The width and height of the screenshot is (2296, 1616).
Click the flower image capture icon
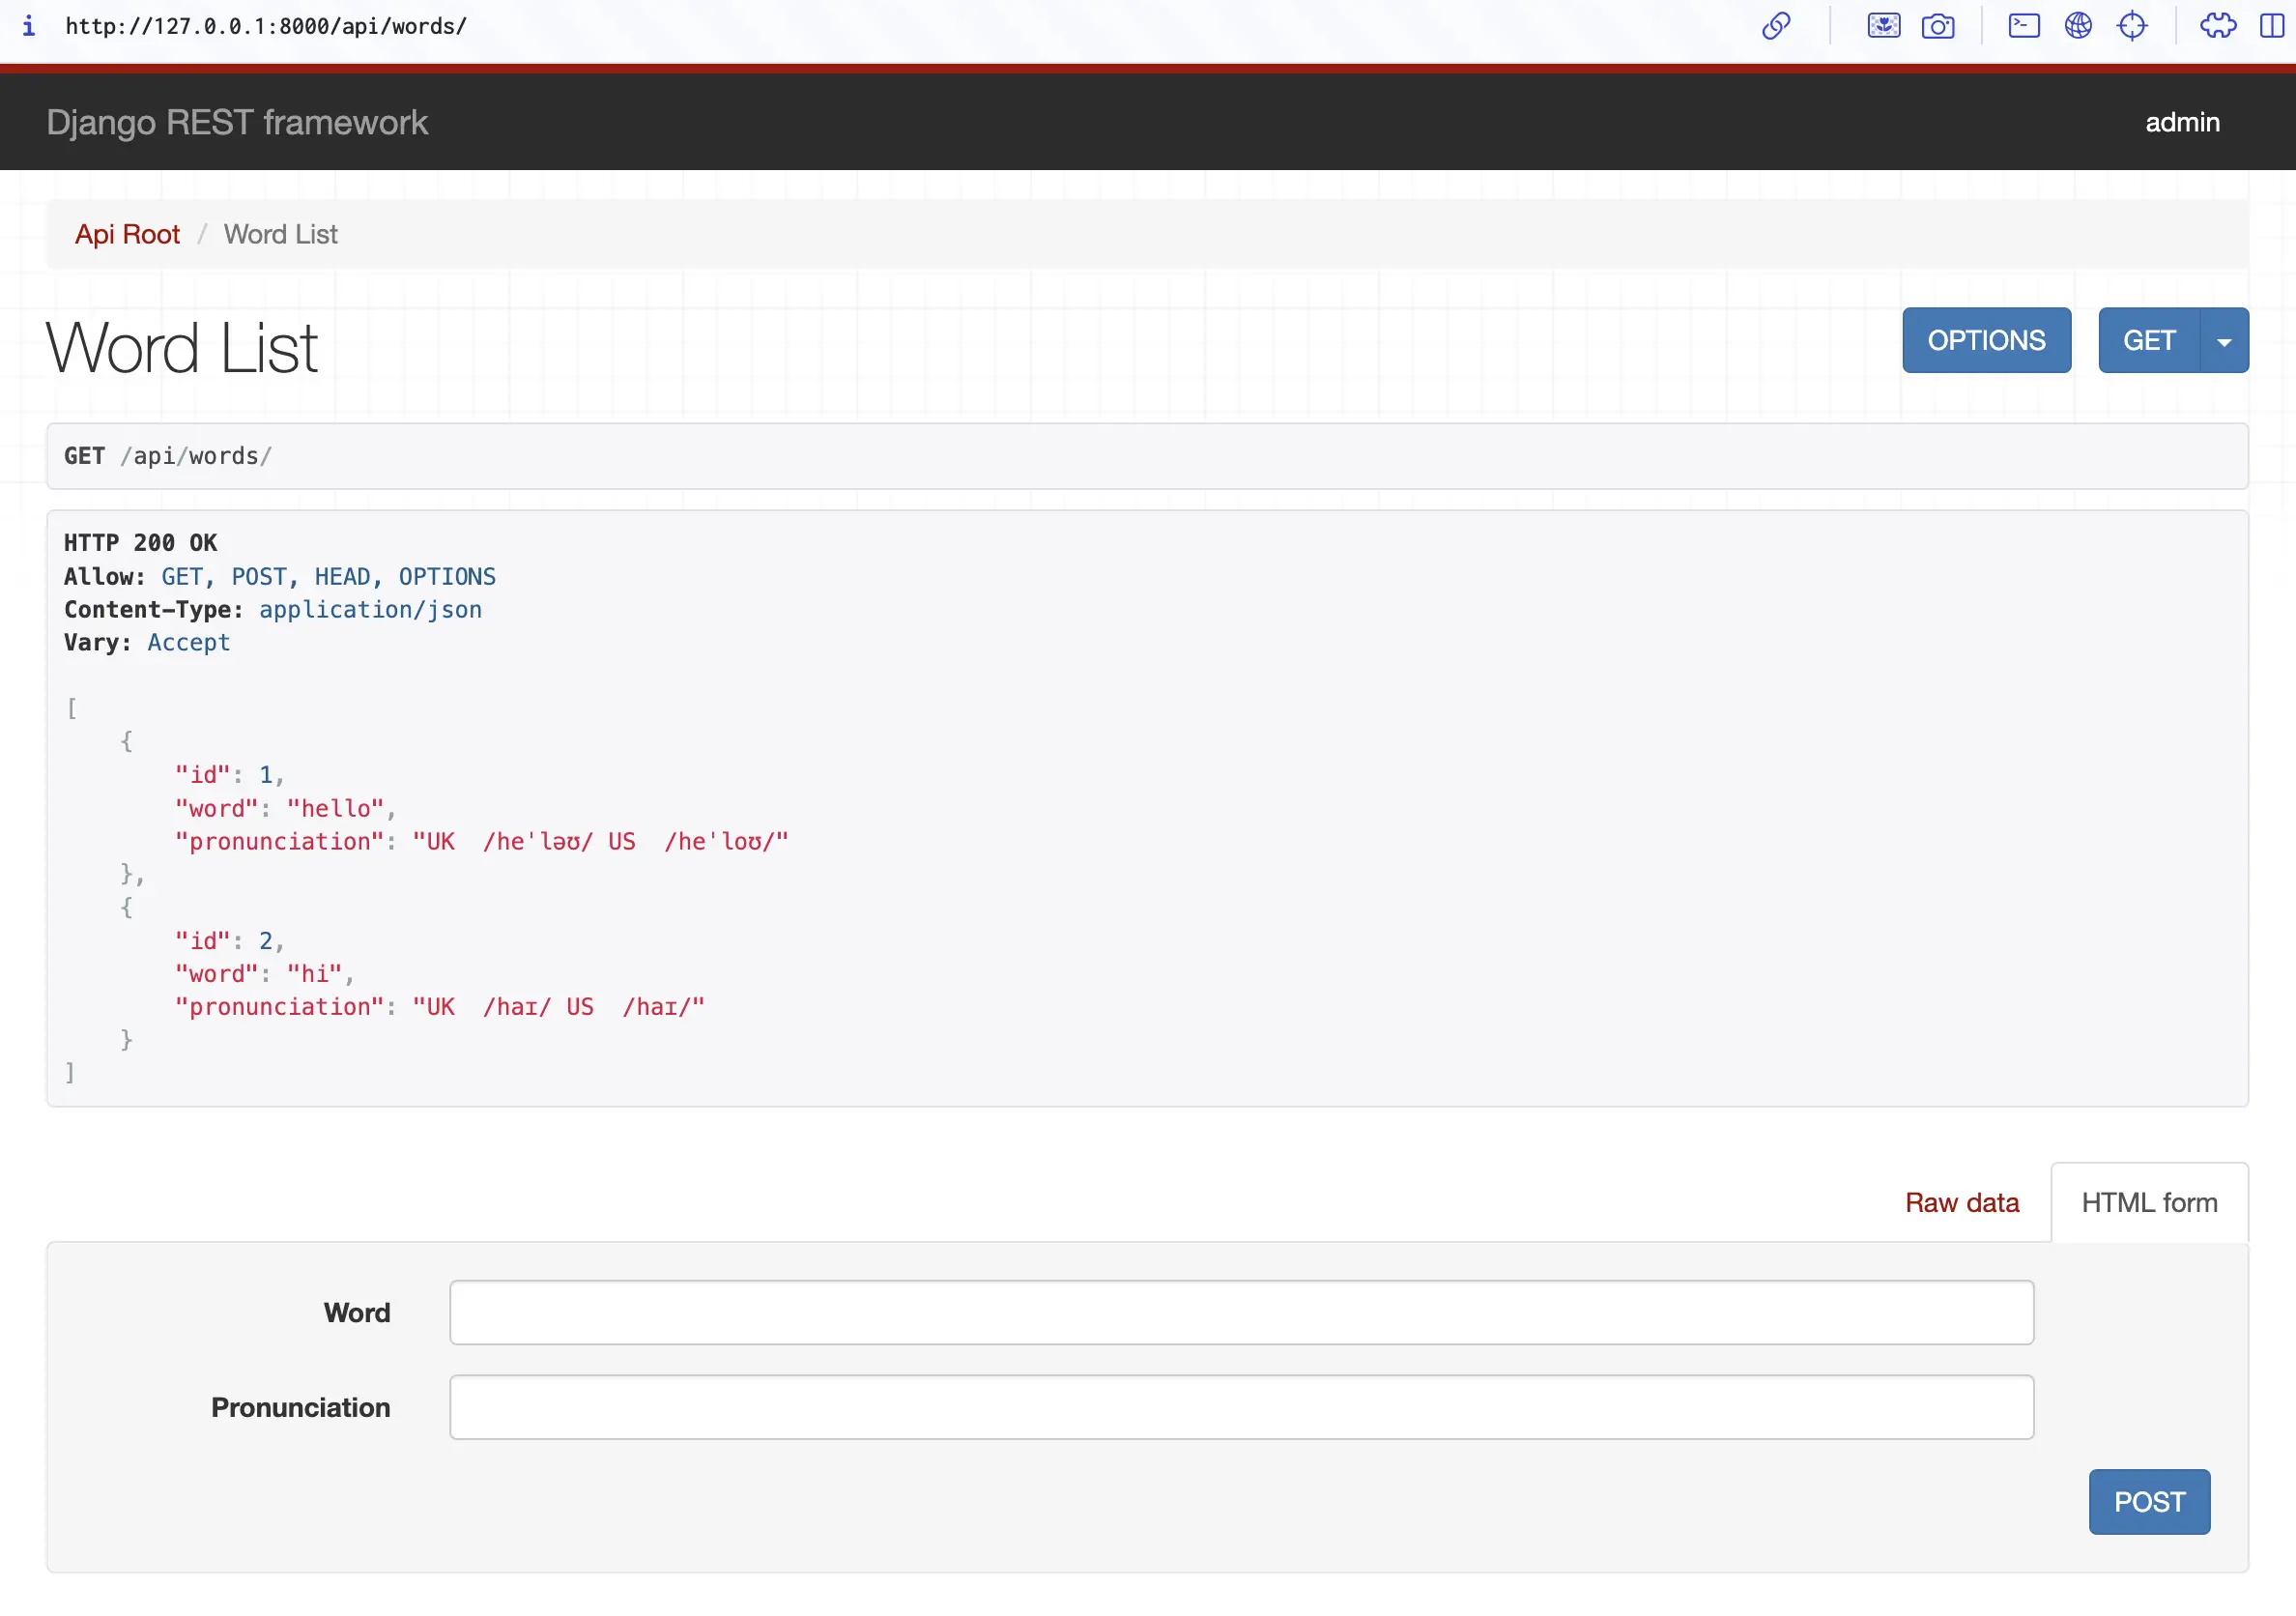(x=1883, y=26)
